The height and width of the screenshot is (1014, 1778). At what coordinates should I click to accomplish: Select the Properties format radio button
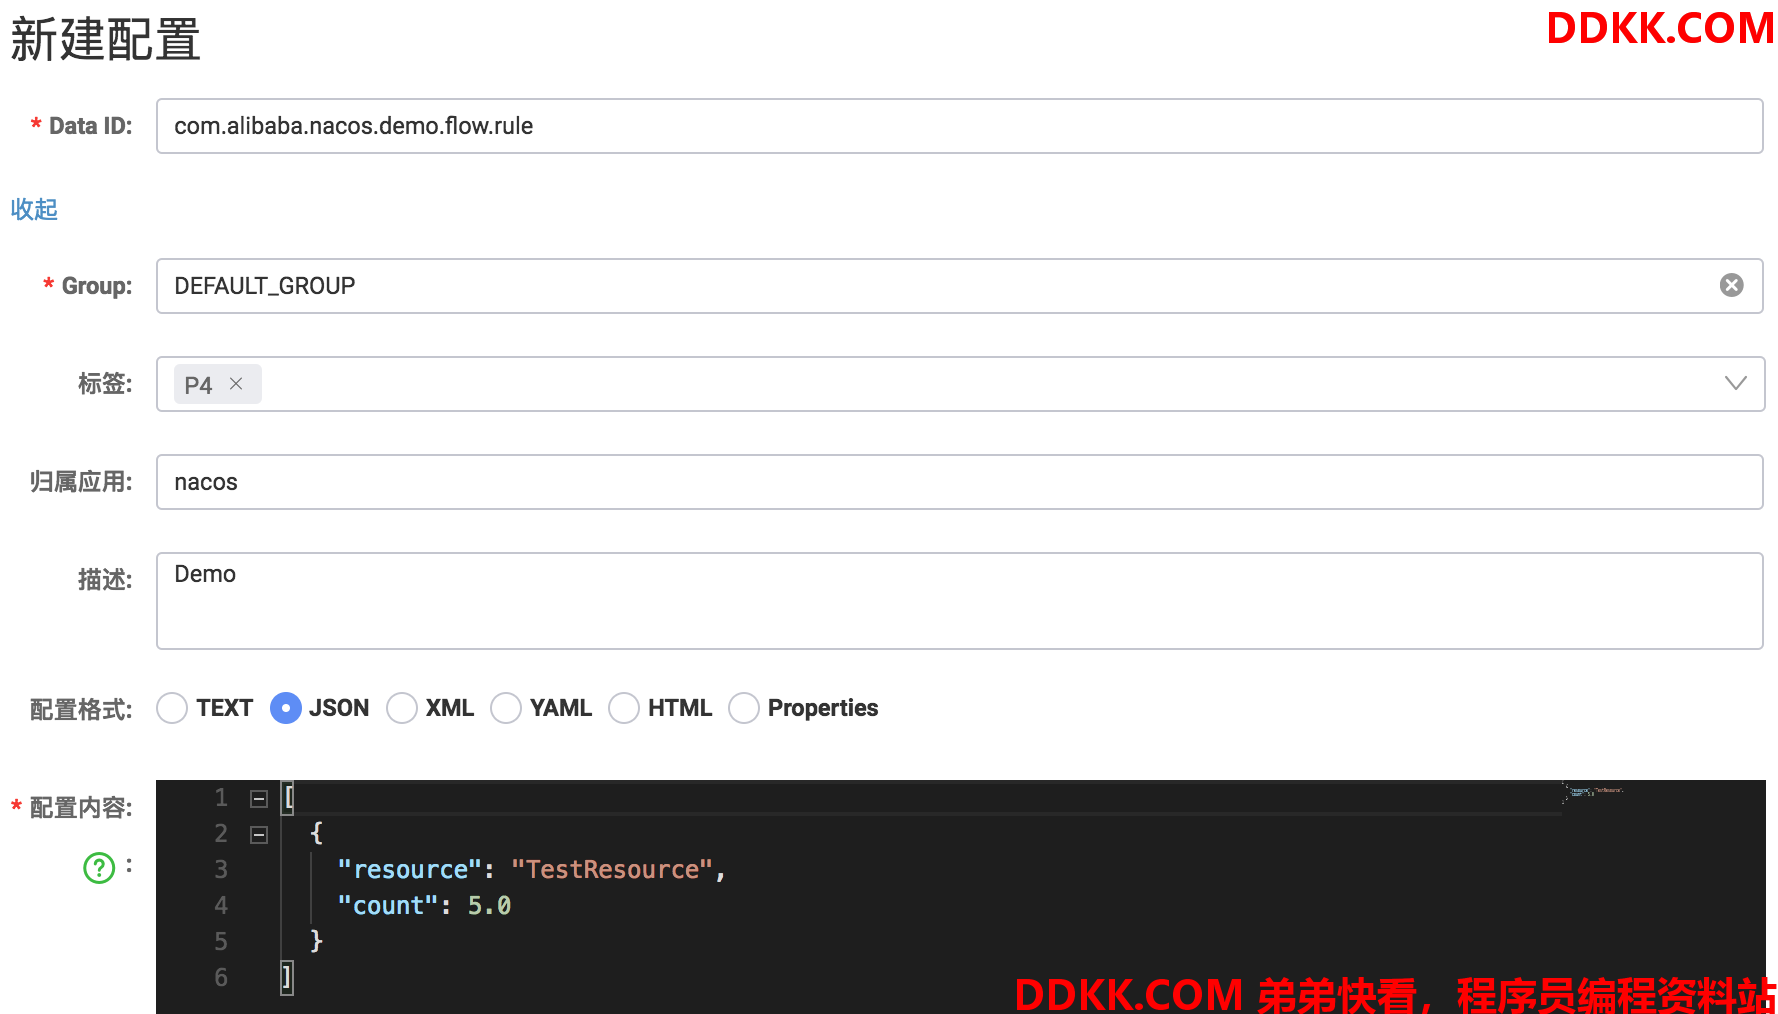[744, 708]
